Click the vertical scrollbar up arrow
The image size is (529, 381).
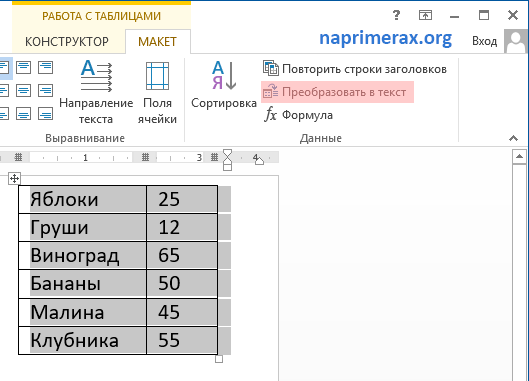click(519, 157)
